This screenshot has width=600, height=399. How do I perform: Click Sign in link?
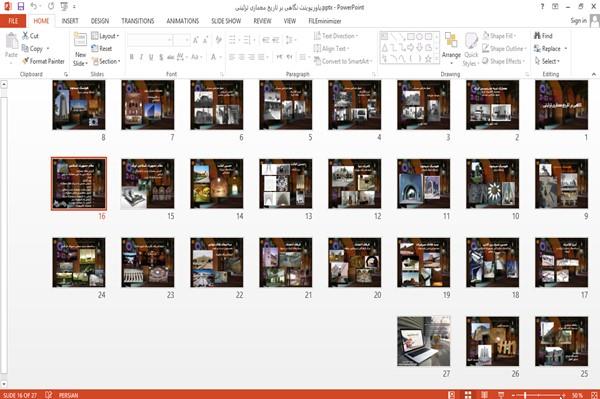click(578, 21)
